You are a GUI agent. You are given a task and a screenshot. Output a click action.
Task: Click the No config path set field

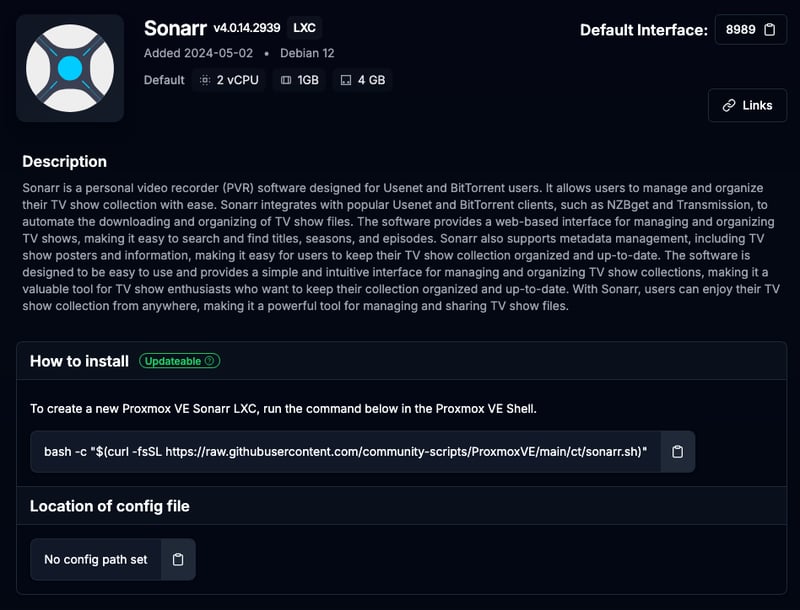[94, 559]
